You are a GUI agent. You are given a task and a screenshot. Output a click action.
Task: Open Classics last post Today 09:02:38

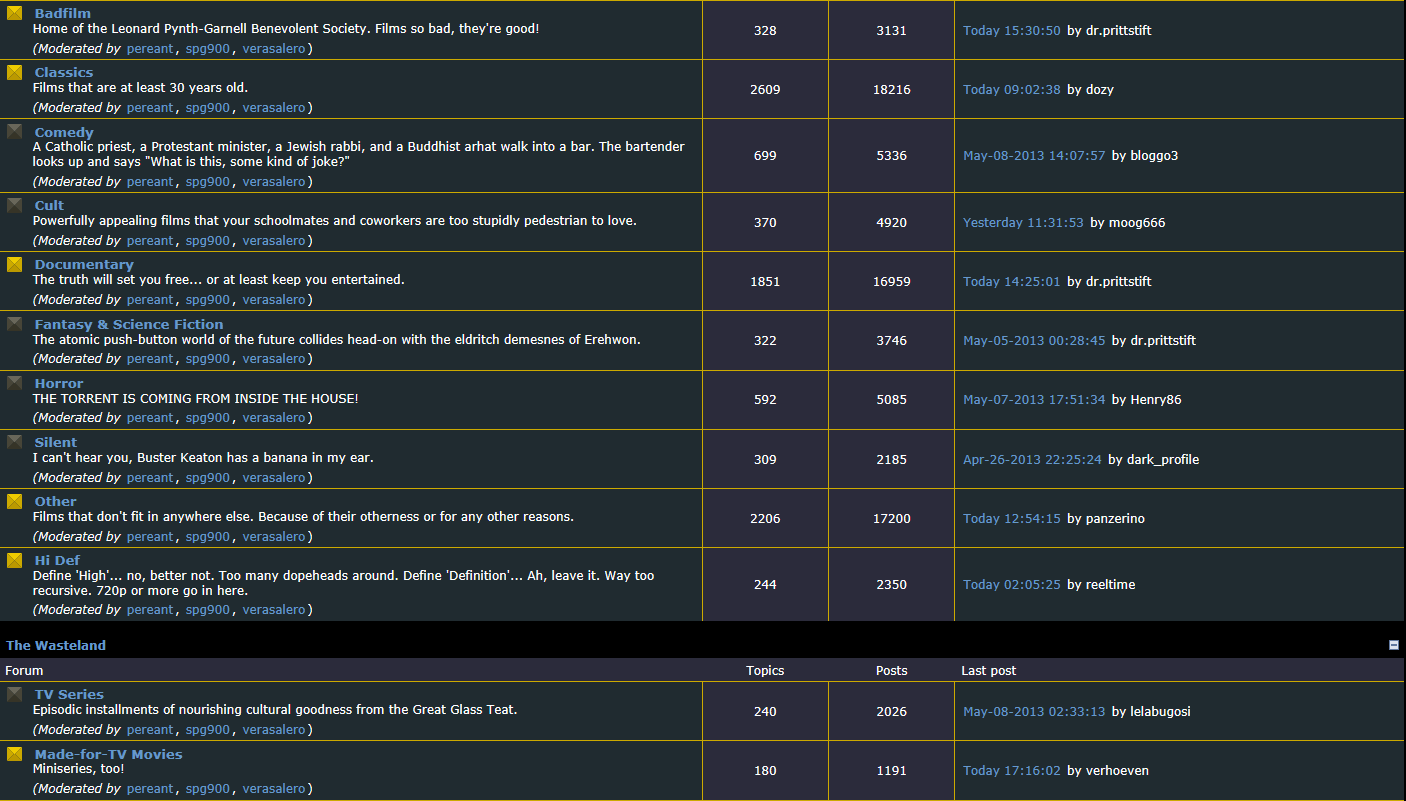point(1012,89)
